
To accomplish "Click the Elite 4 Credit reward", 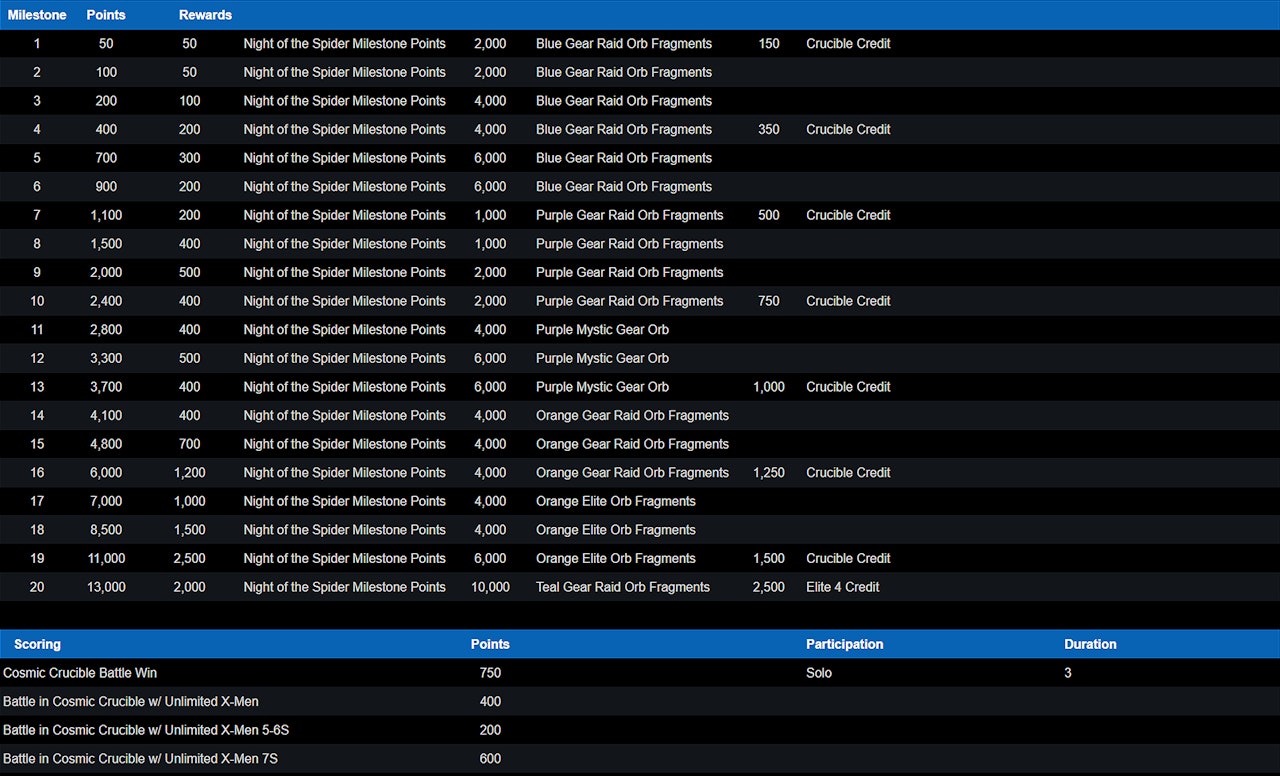I will (x=843, y=587).
